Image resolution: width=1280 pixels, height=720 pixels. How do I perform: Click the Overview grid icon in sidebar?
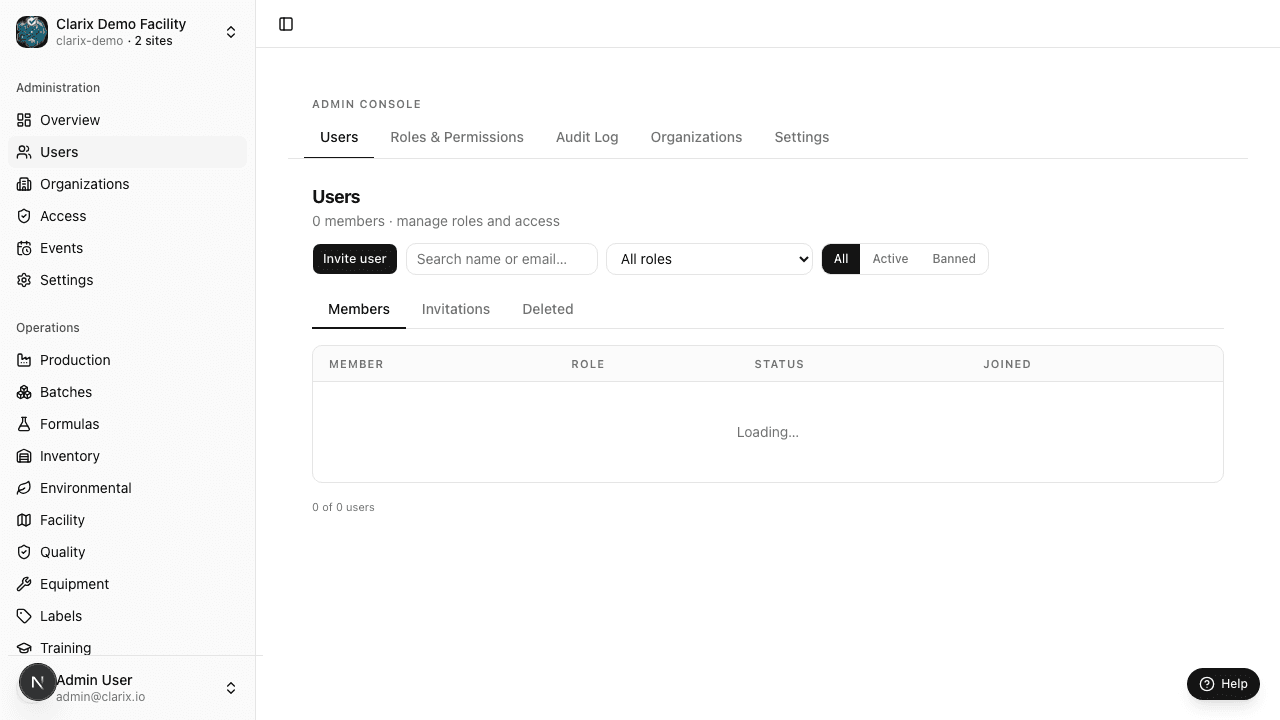tap(24, 120)
